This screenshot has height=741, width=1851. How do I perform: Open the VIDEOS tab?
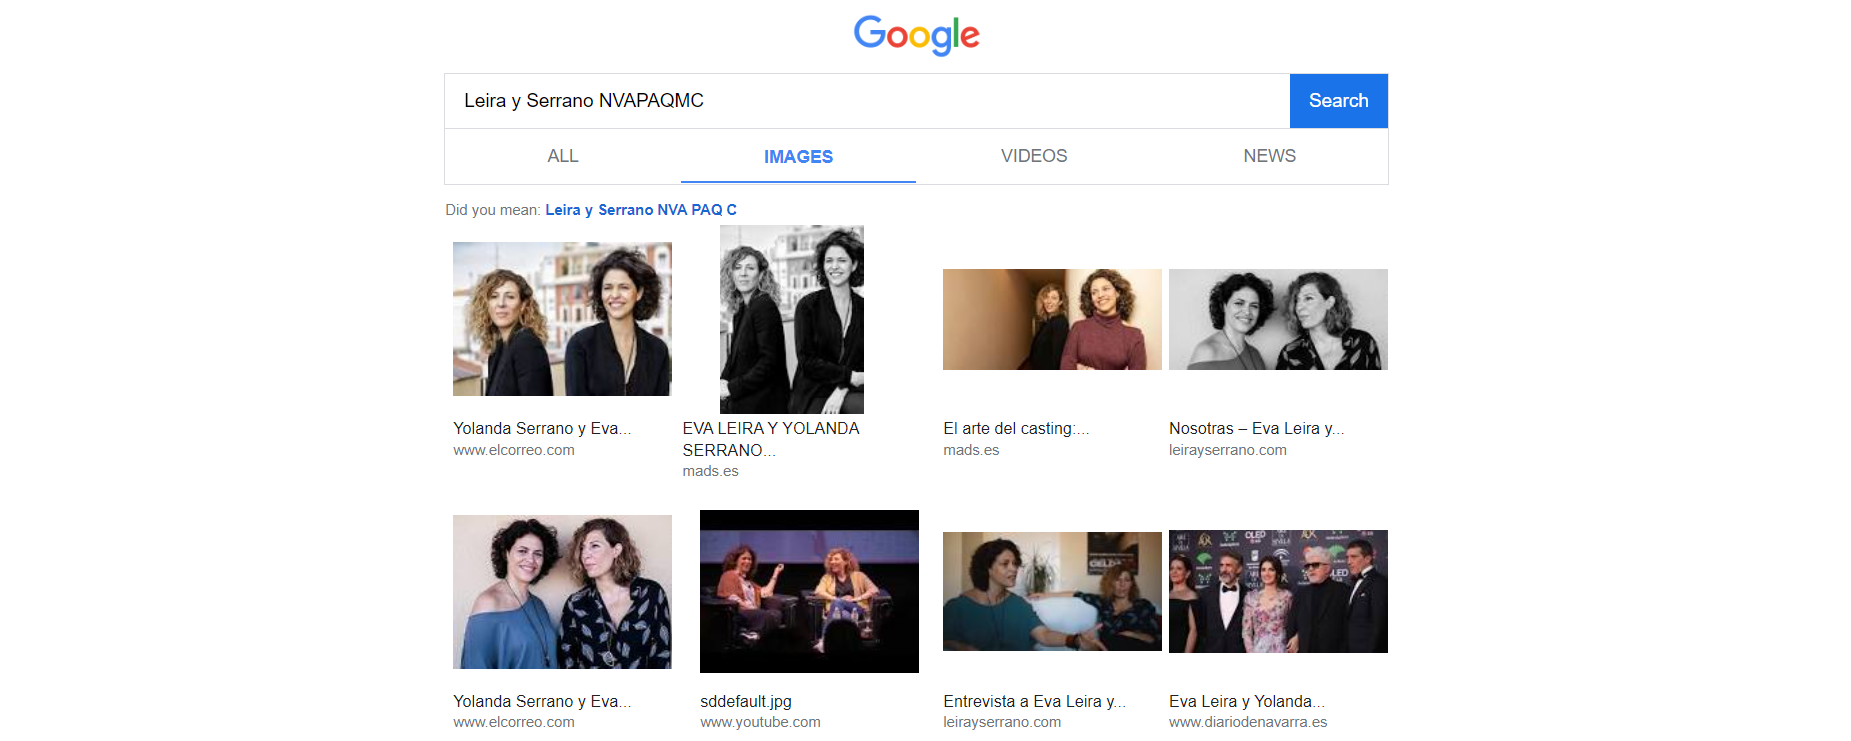1033,156
